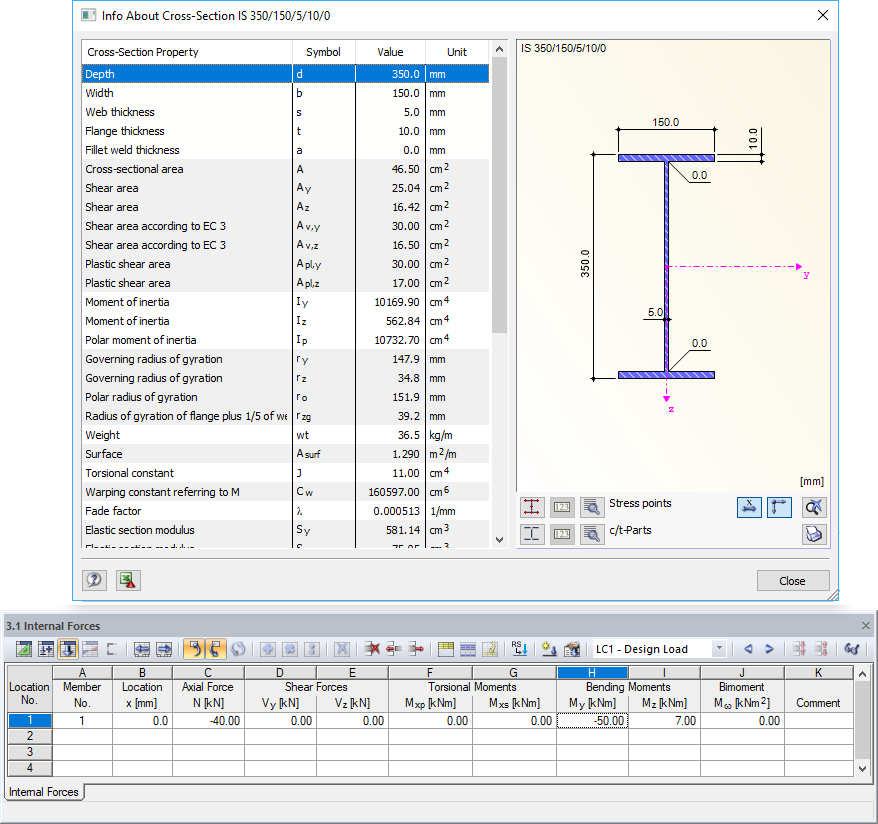Go to next load case arrow
878x824 pixels.
point(769,649)
